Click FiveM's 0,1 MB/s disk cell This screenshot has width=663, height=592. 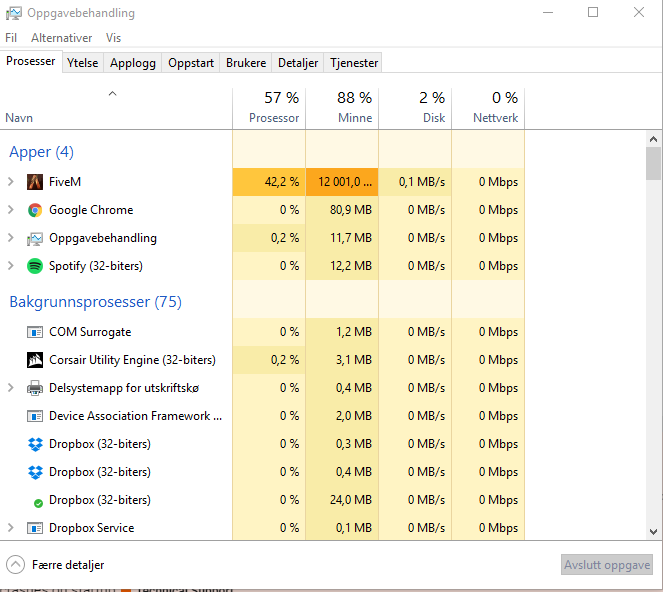point(415,182)
